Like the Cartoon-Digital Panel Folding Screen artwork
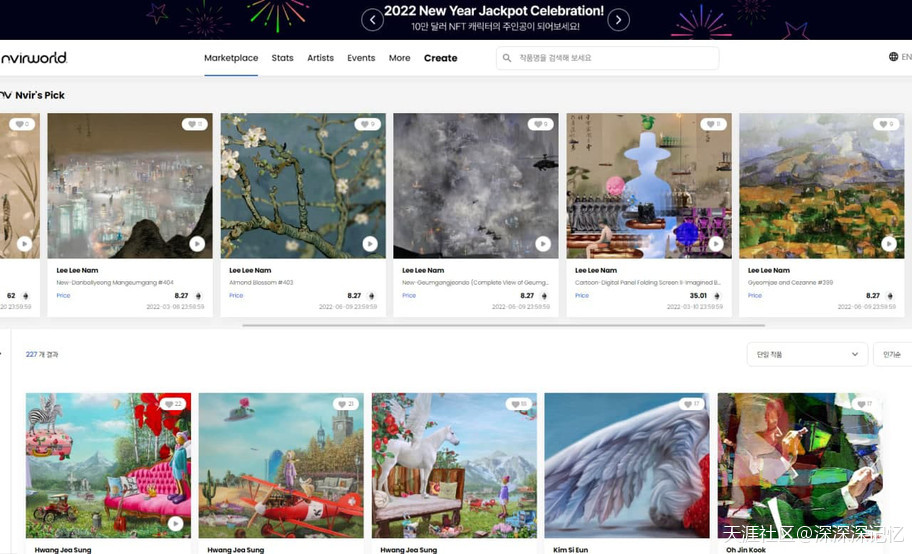This screenshot has width=912, height=554. point(713,124)
